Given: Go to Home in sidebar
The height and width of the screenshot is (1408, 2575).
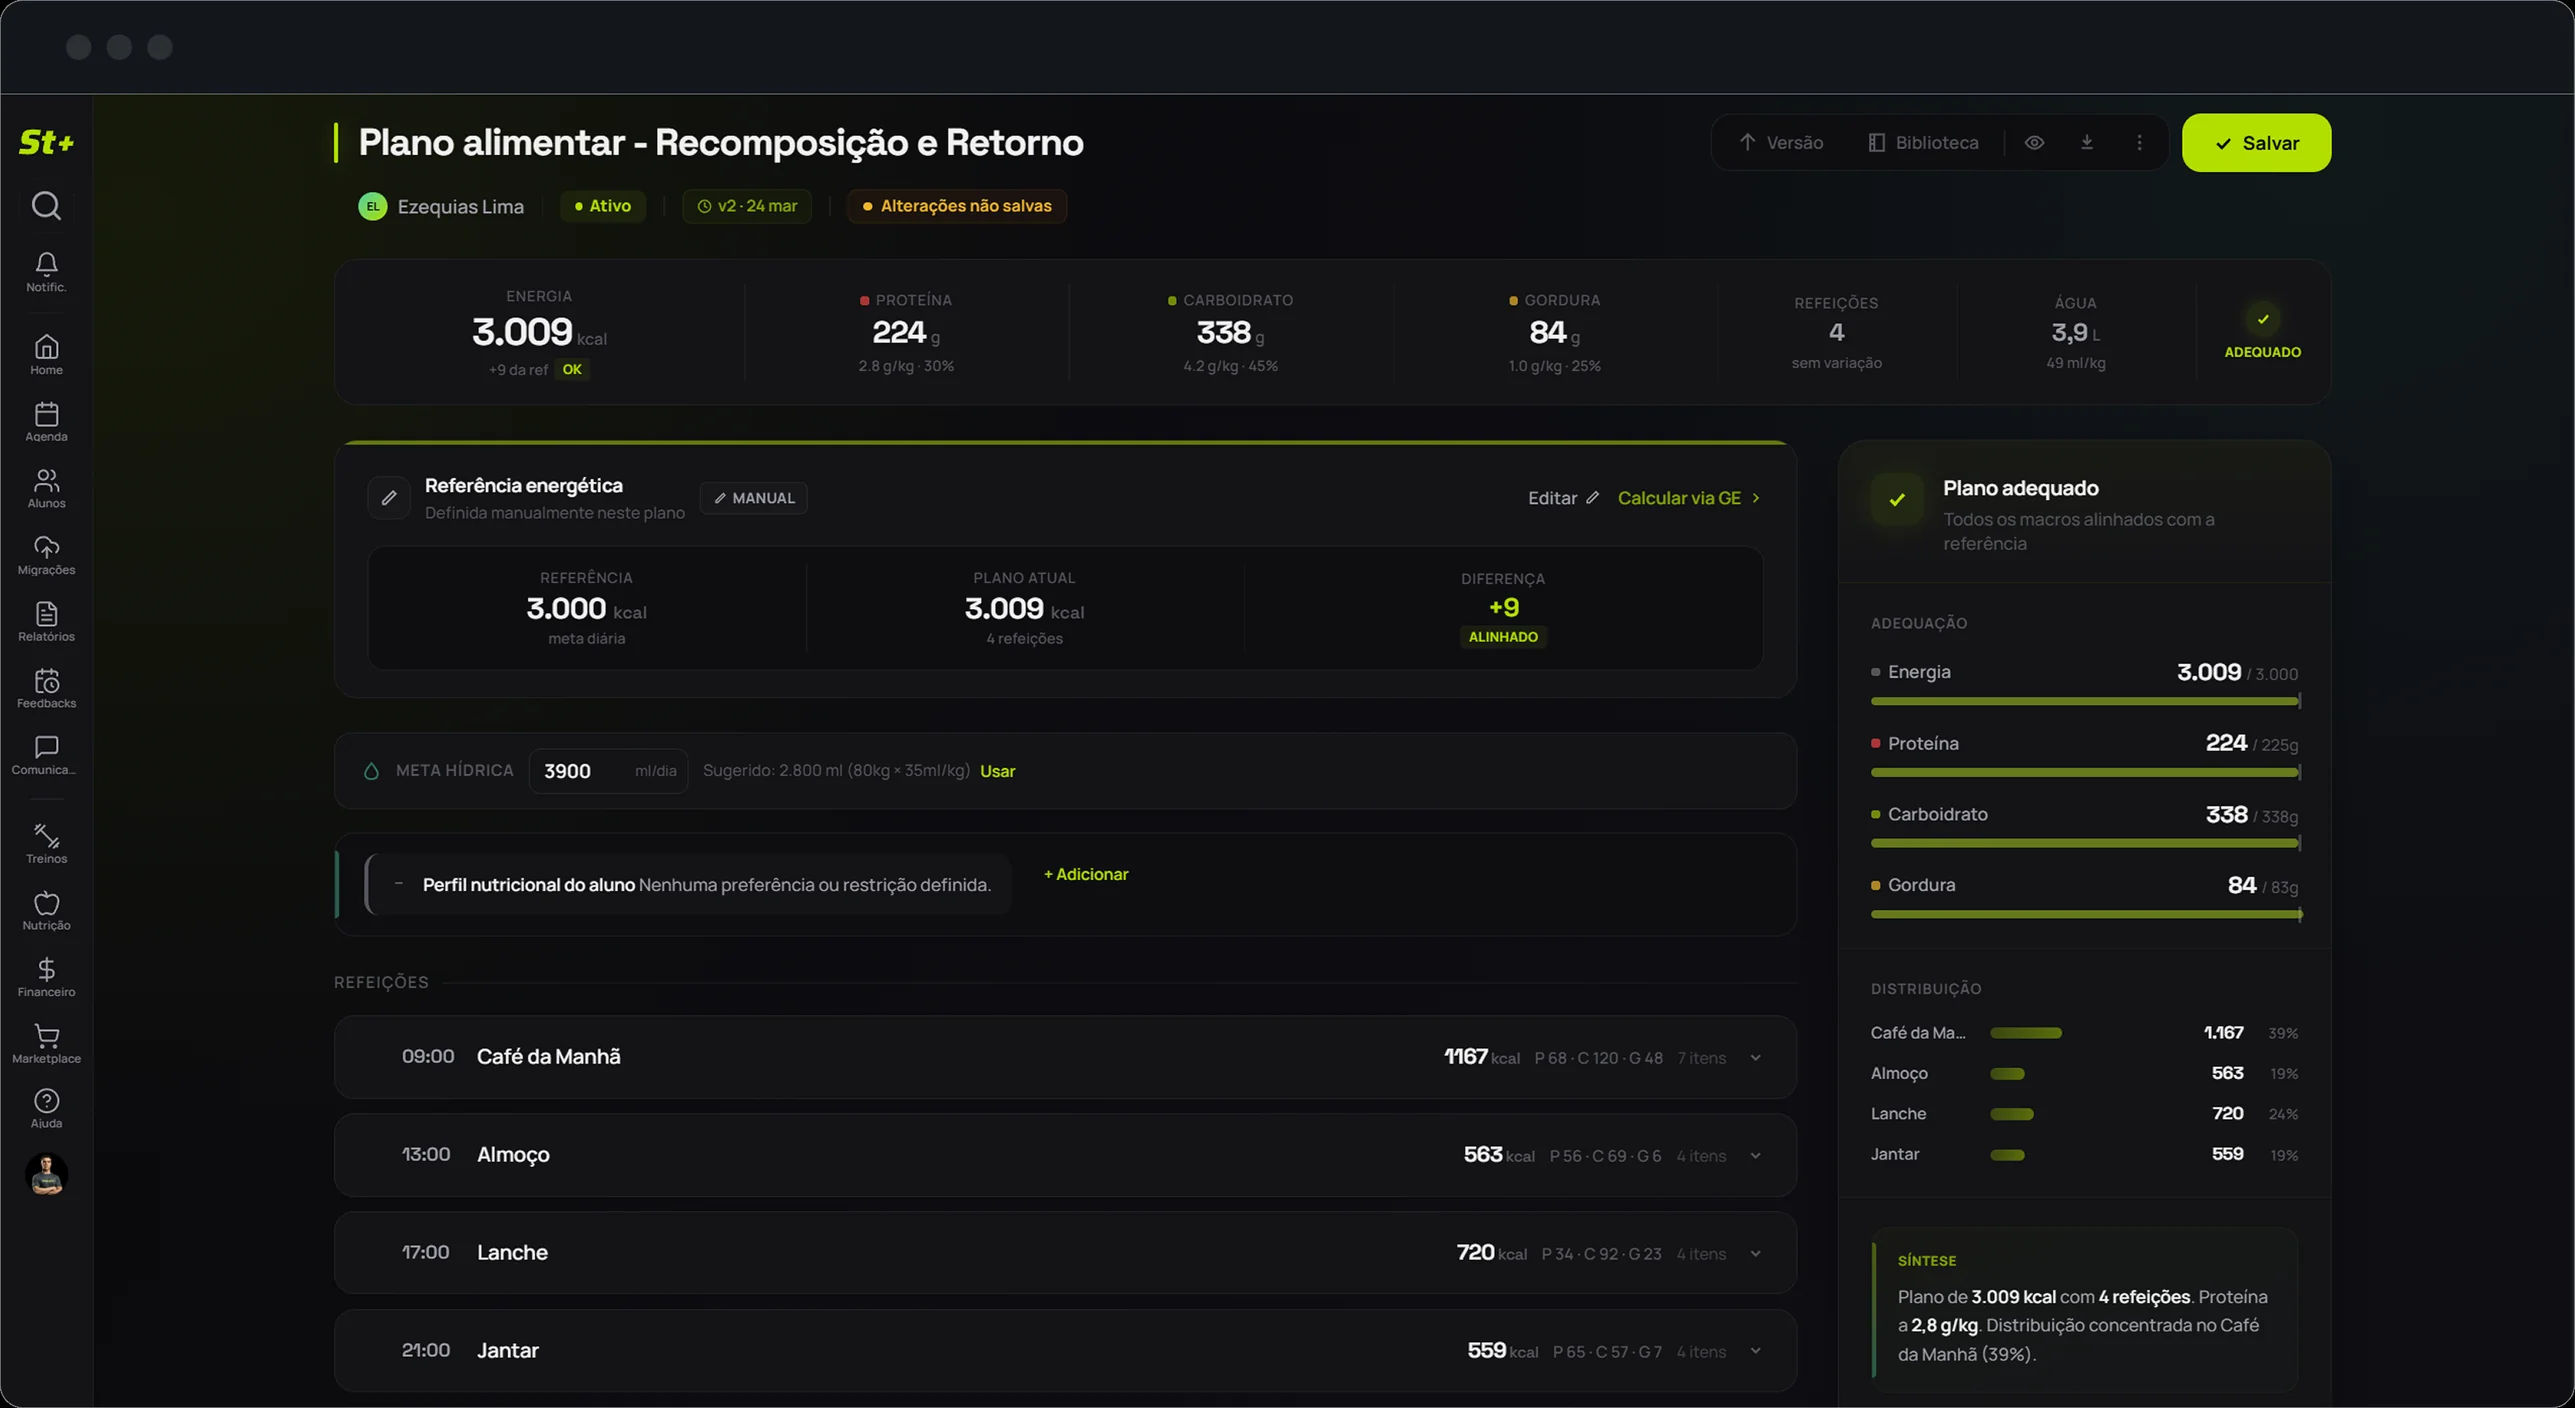Looking at the screenshot, I should point(46,355).
